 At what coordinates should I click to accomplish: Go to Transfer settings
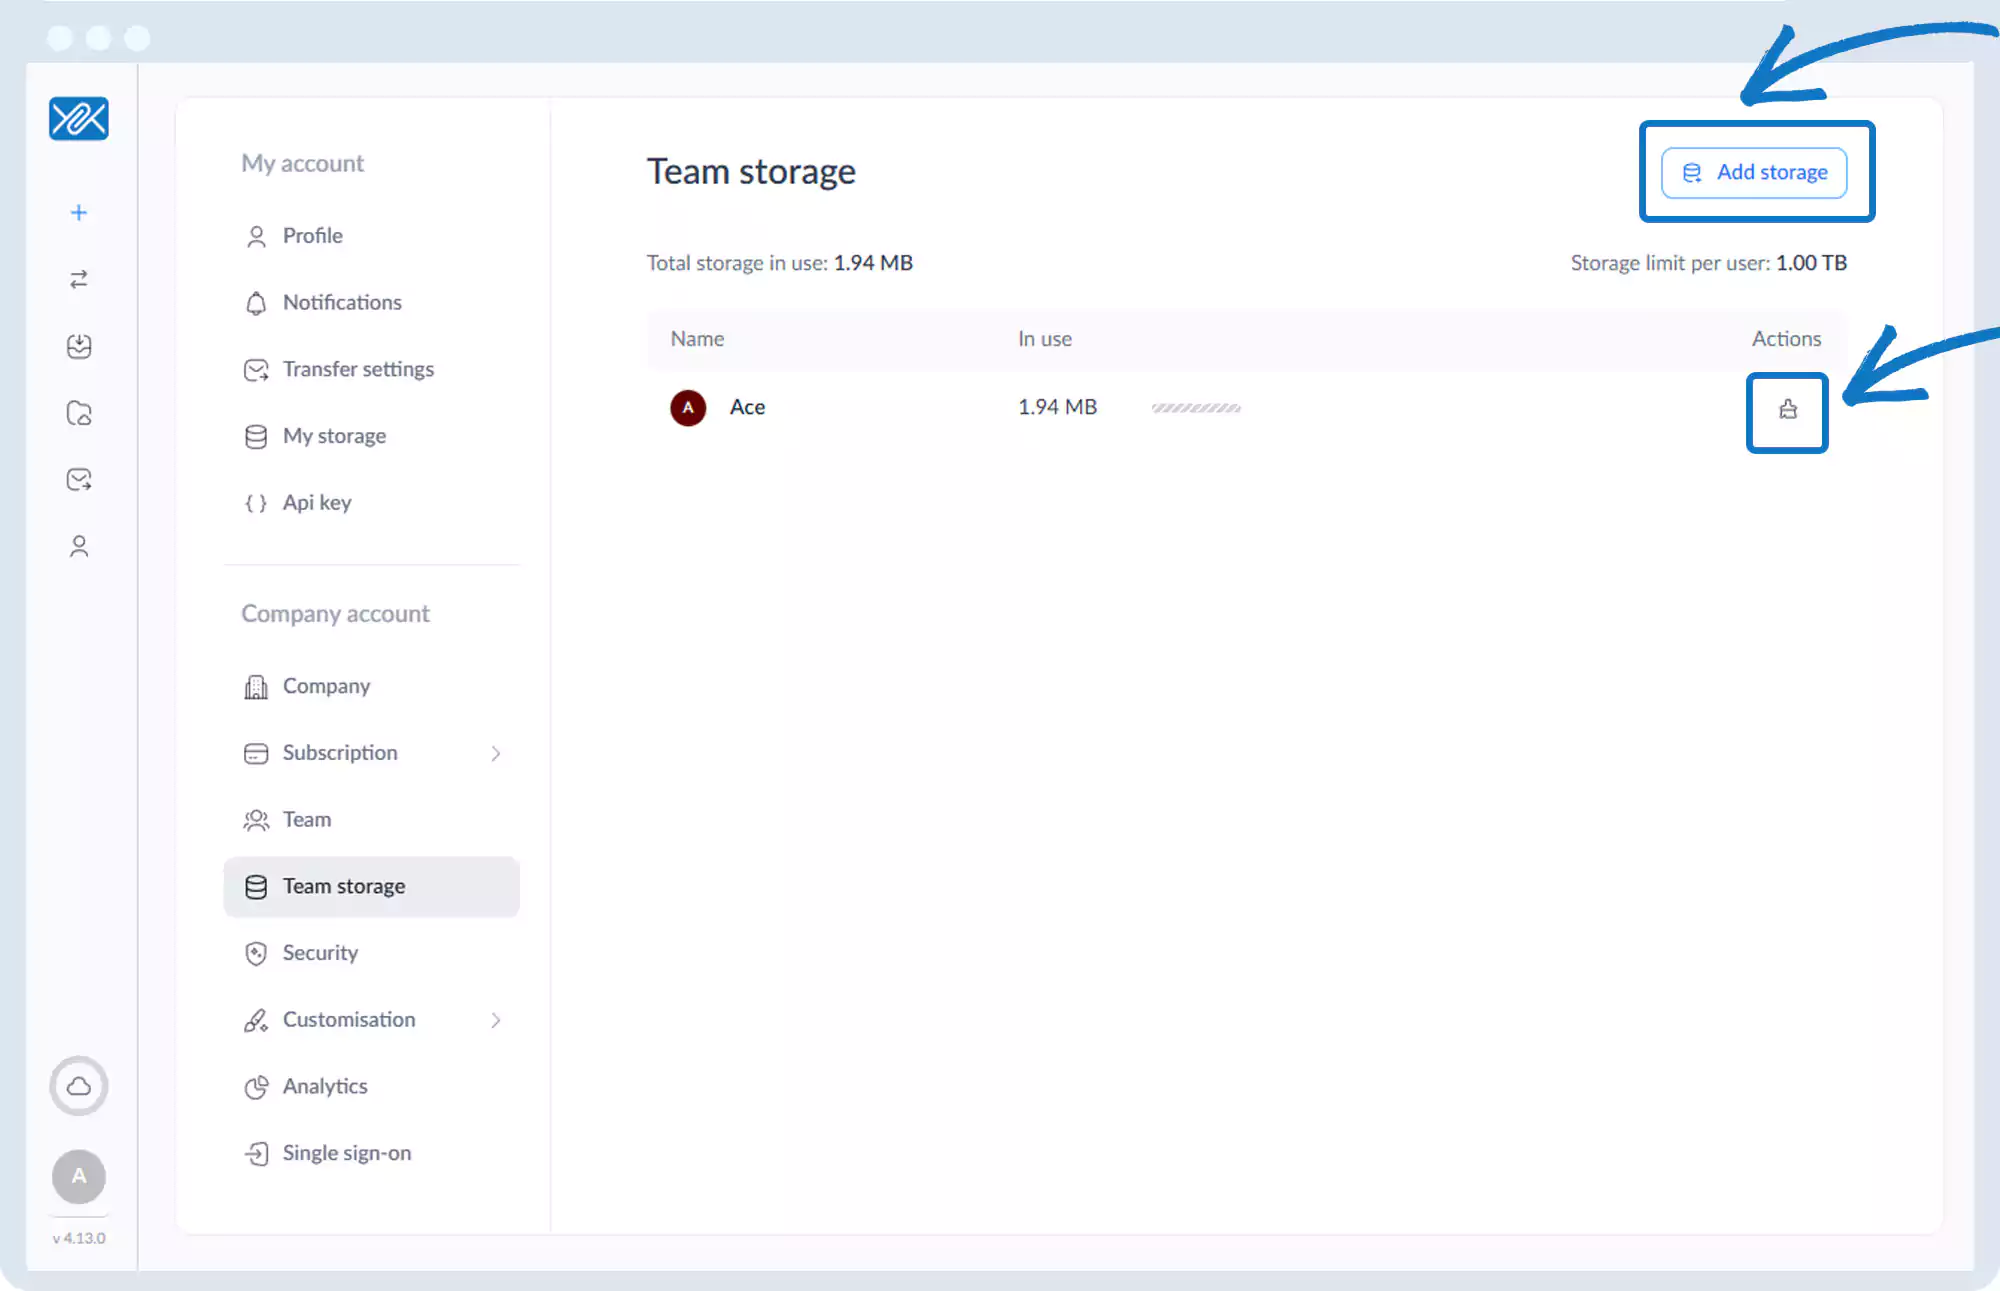[x=357, y=369]
